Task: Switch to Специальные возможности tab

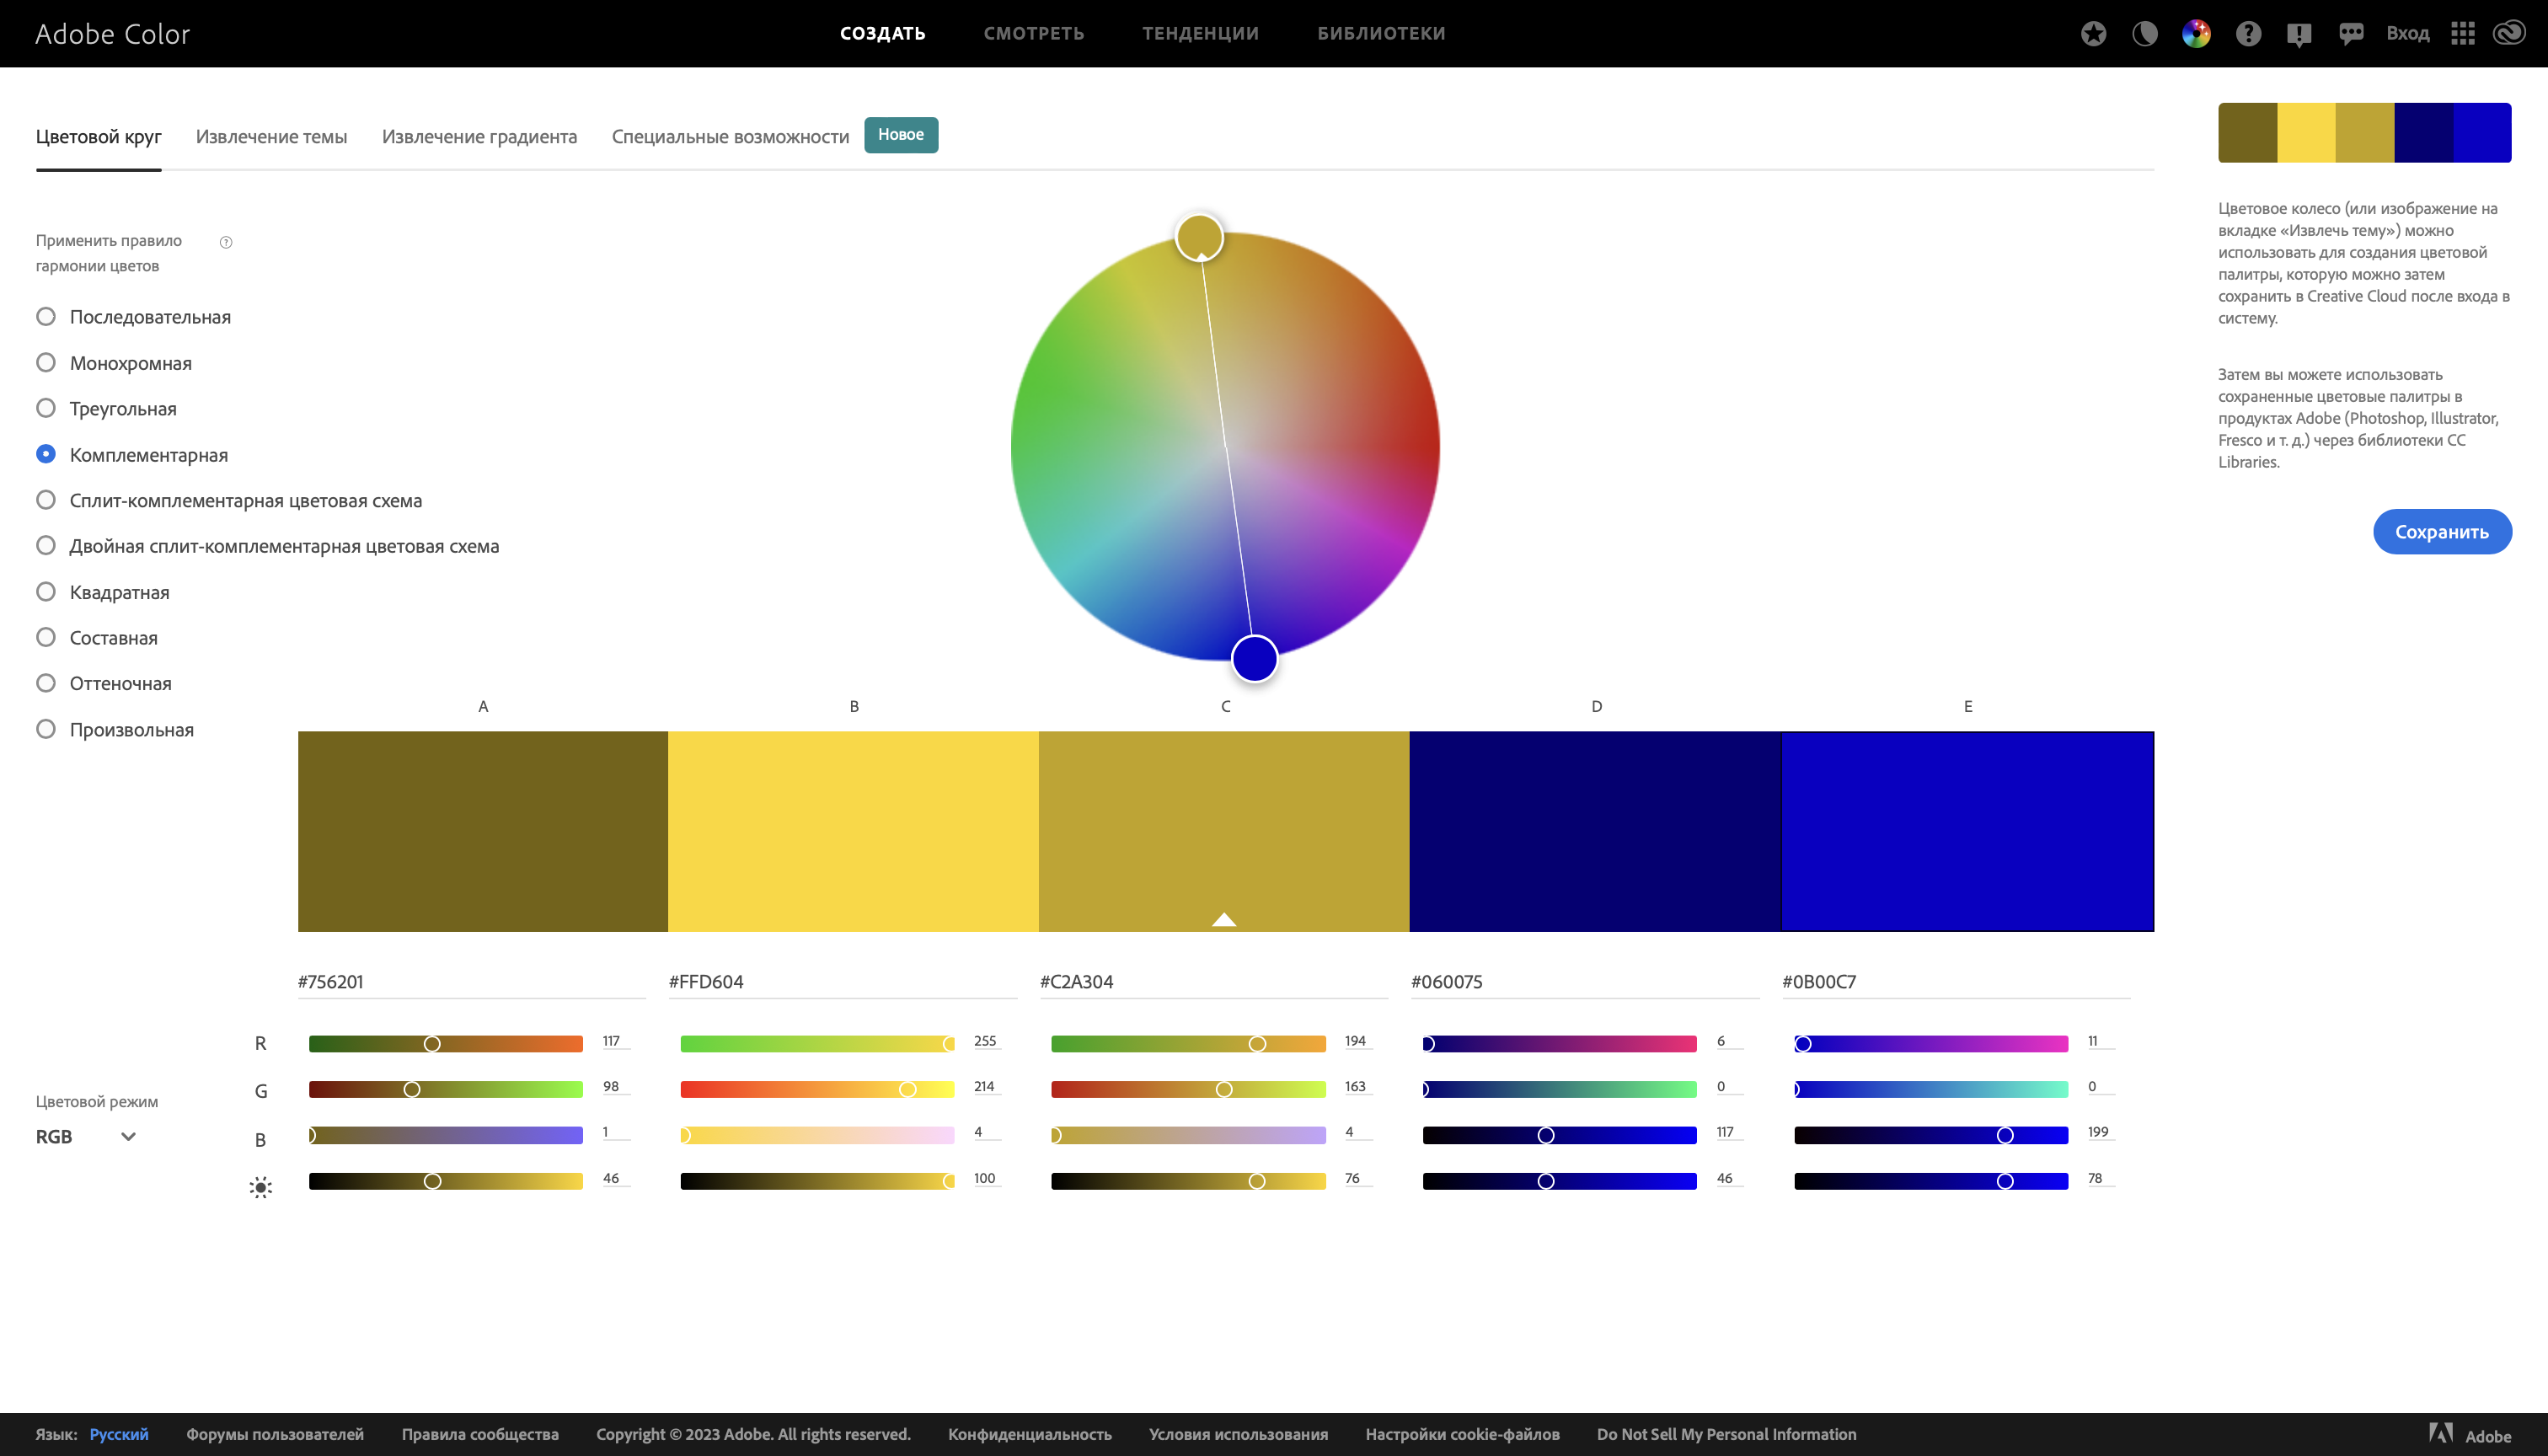Action: point(730,137)
